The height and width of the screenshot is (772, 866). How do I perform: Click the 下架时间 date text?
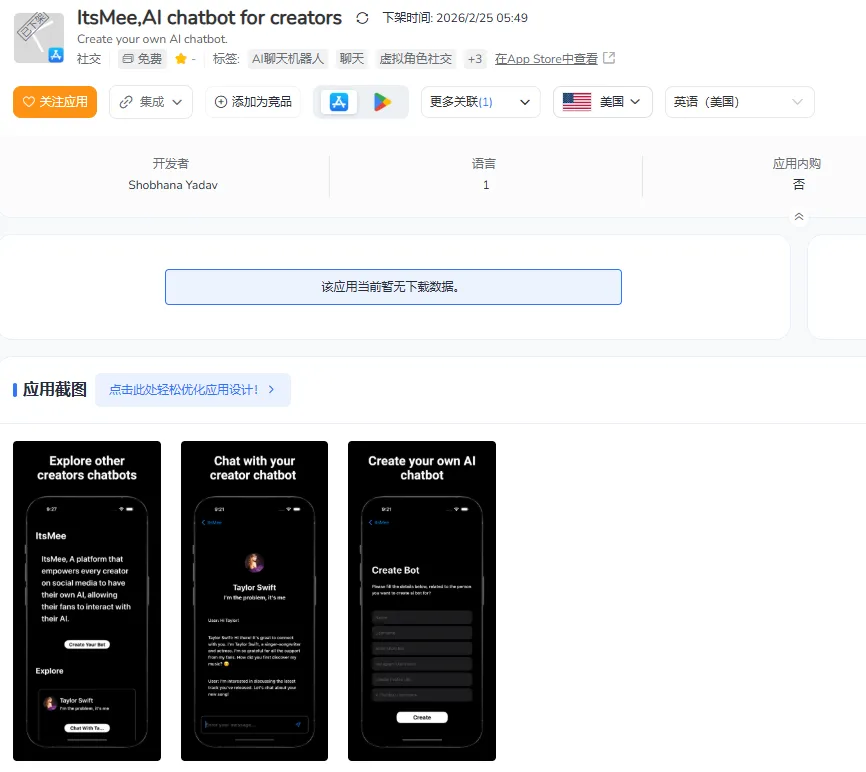(x=455, y=18)
